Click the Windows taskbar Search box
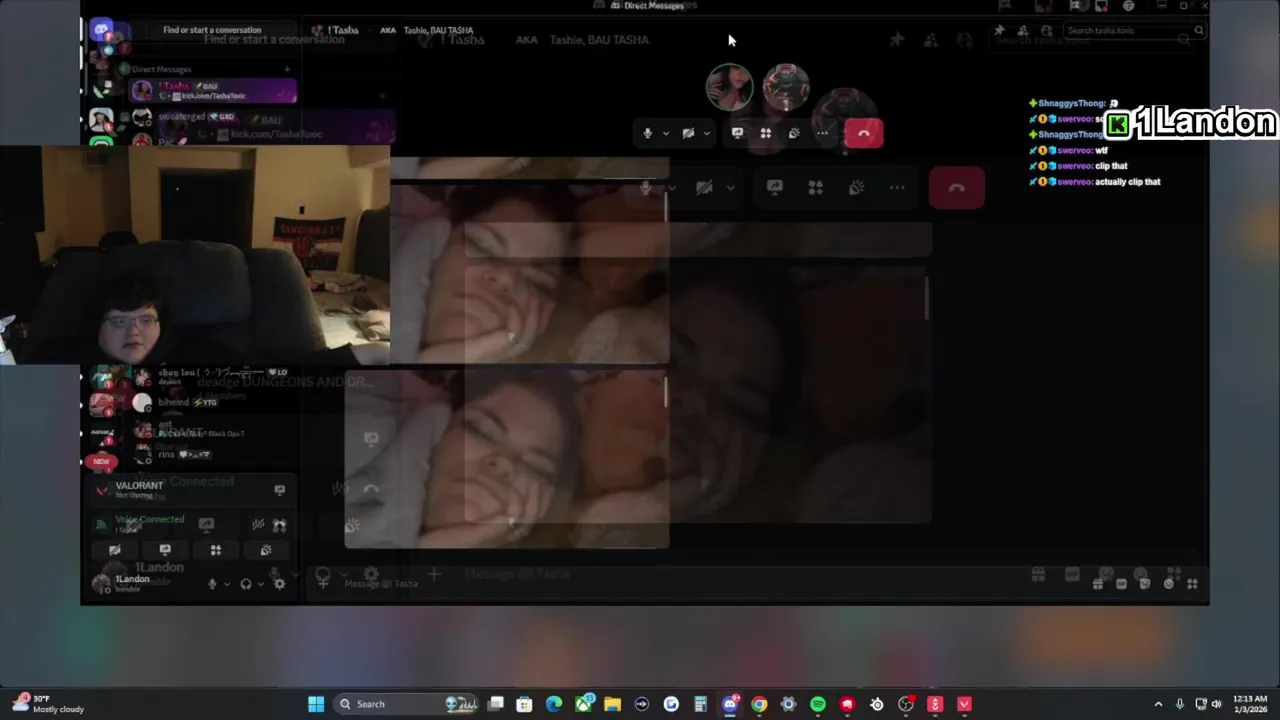The width and height of the screenshot is (1280, 720). coord(406,704)
